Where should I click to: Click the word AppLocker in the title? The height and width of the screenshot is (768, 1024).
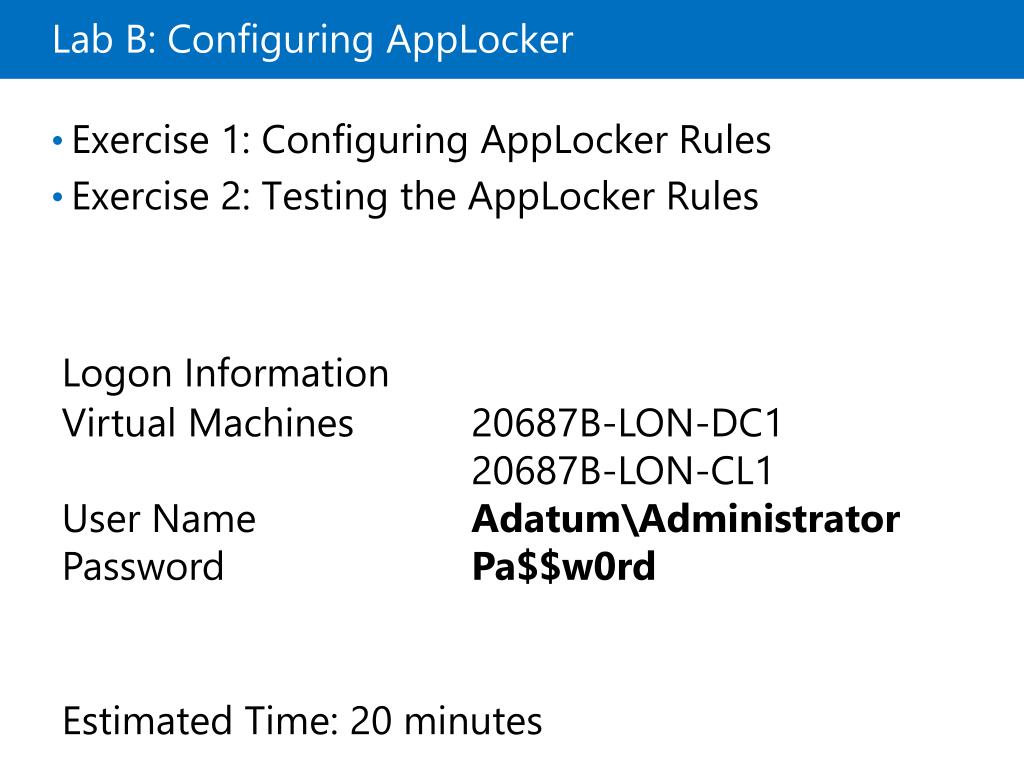coord(480,40)
